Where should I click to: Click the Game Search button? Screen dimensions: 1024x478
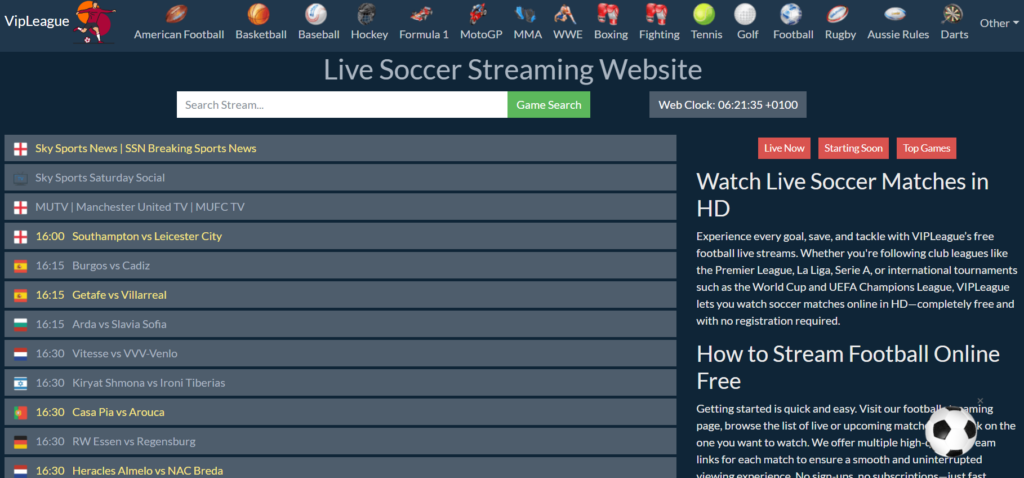[x=549, y=104]
